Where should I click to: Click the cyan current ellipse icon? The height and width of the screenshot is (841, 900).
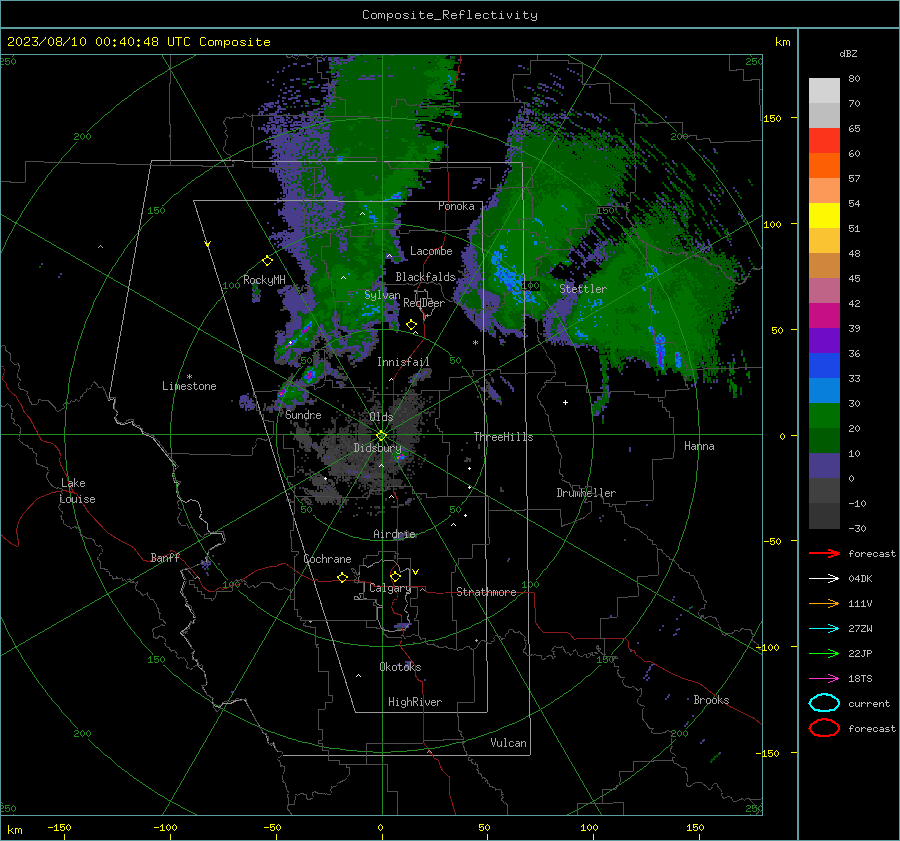pos(824,703)
